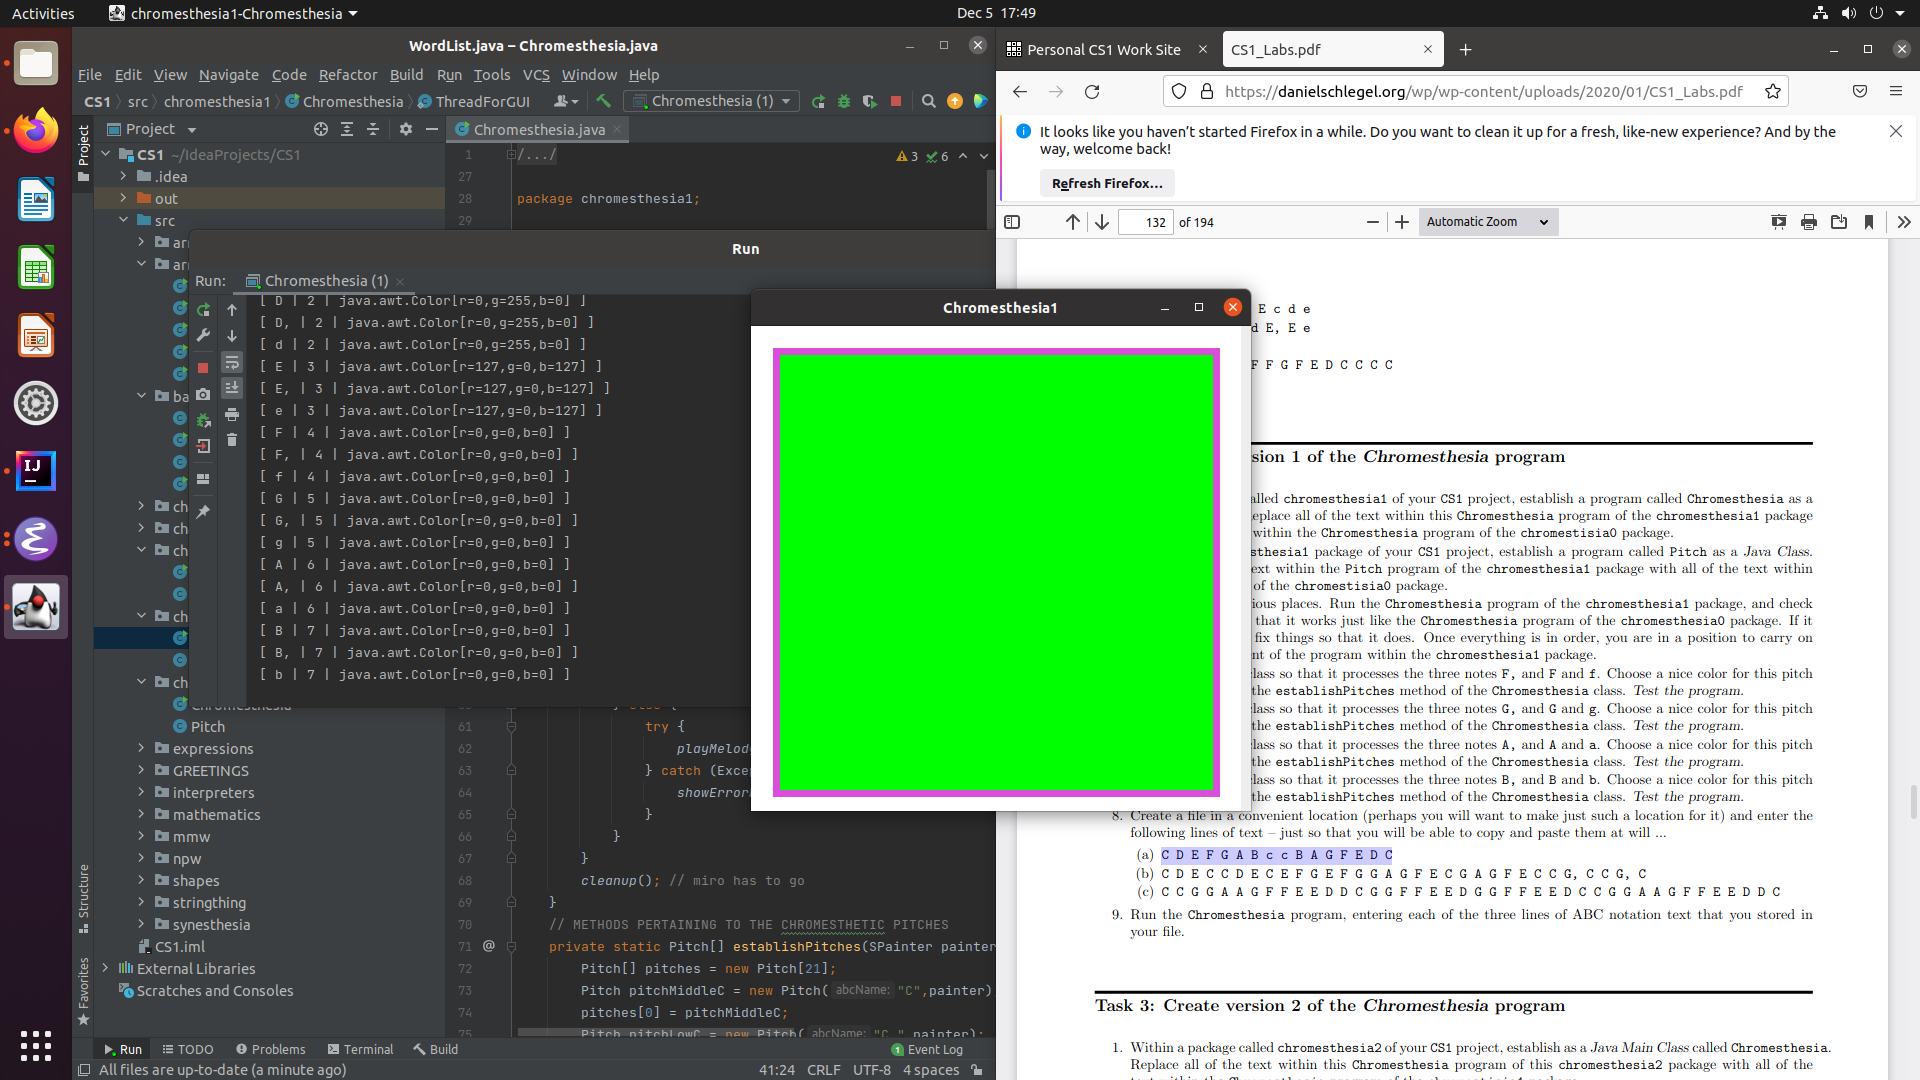Stop process using Run panel red square

pos(203,368)
